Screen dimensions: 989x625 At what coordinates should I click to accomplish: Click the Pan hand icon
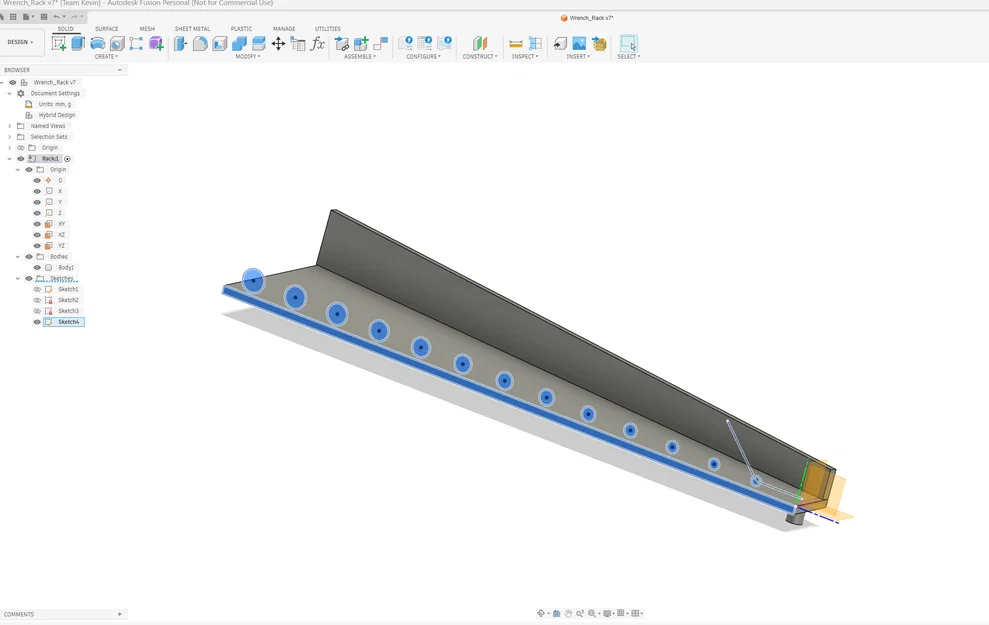coord(568,613)
